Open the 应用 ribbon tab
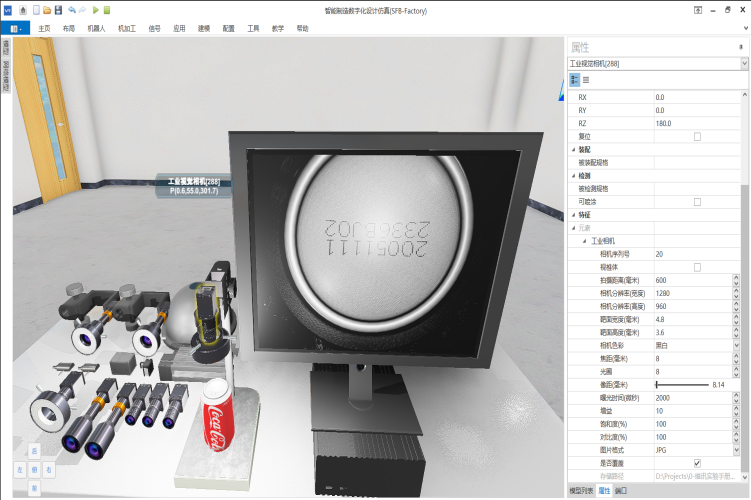Screen dimensions: 751x500 pyautogui.click(x=179, y=28)
